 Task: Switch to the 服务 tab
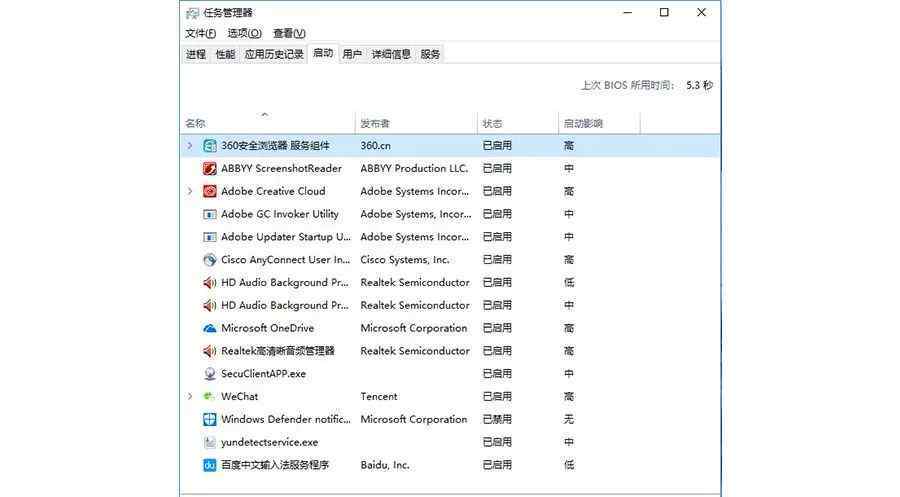pos(430,55)
